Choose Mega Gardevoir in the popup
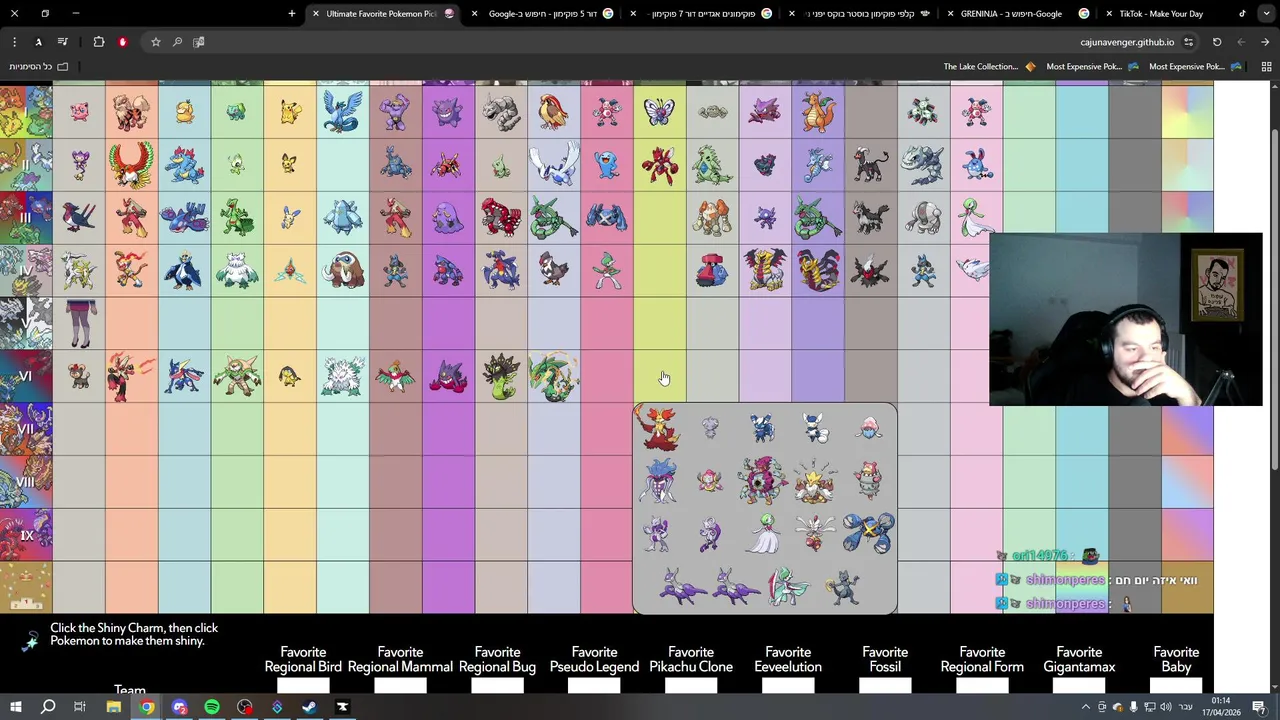The height and width of the screenshot is (720, 1280). pos(763,534)
